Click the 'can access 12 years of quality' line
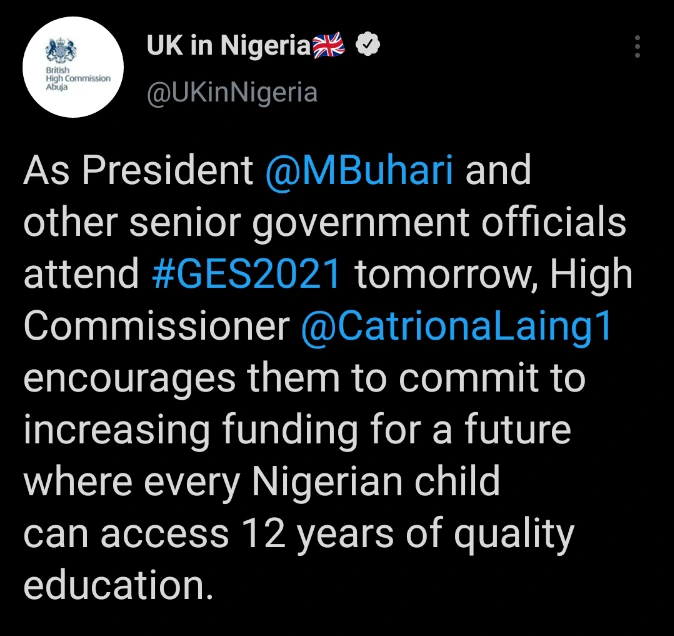This screenshot has height=636, width=674. tap(298, 535)
